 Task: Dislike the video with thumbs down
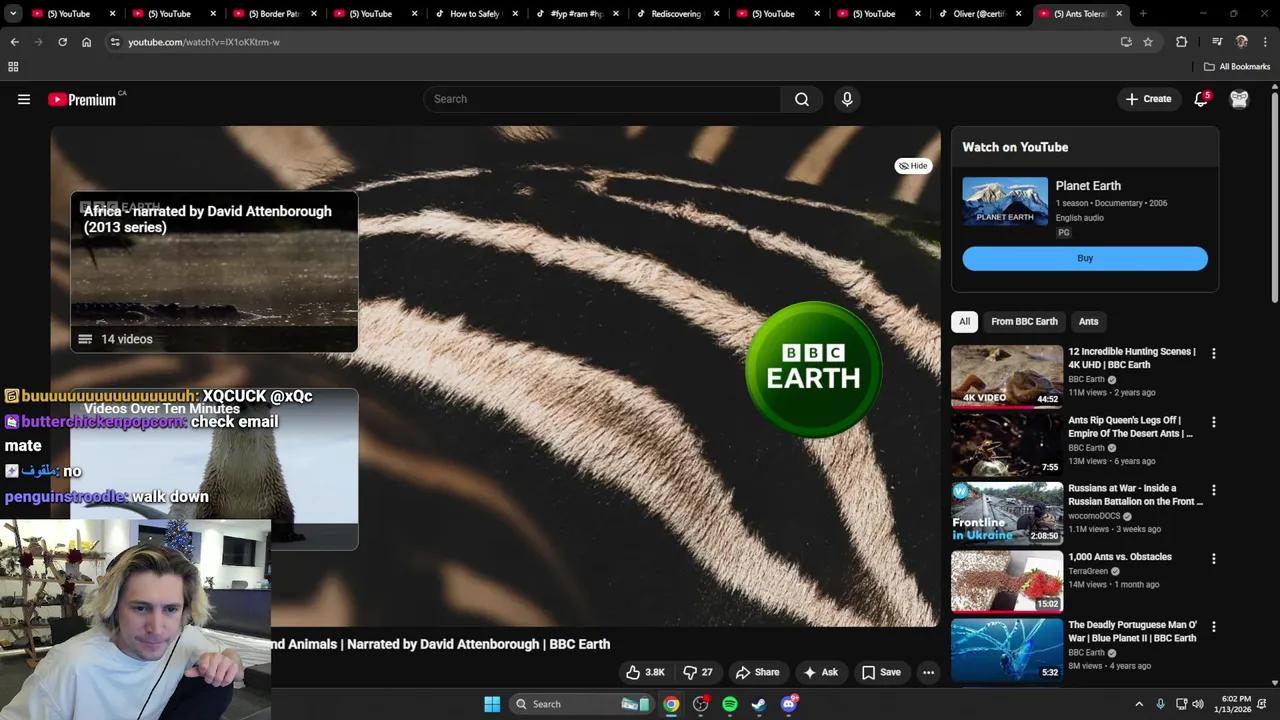pyautogui.click(x=697, y=672)
